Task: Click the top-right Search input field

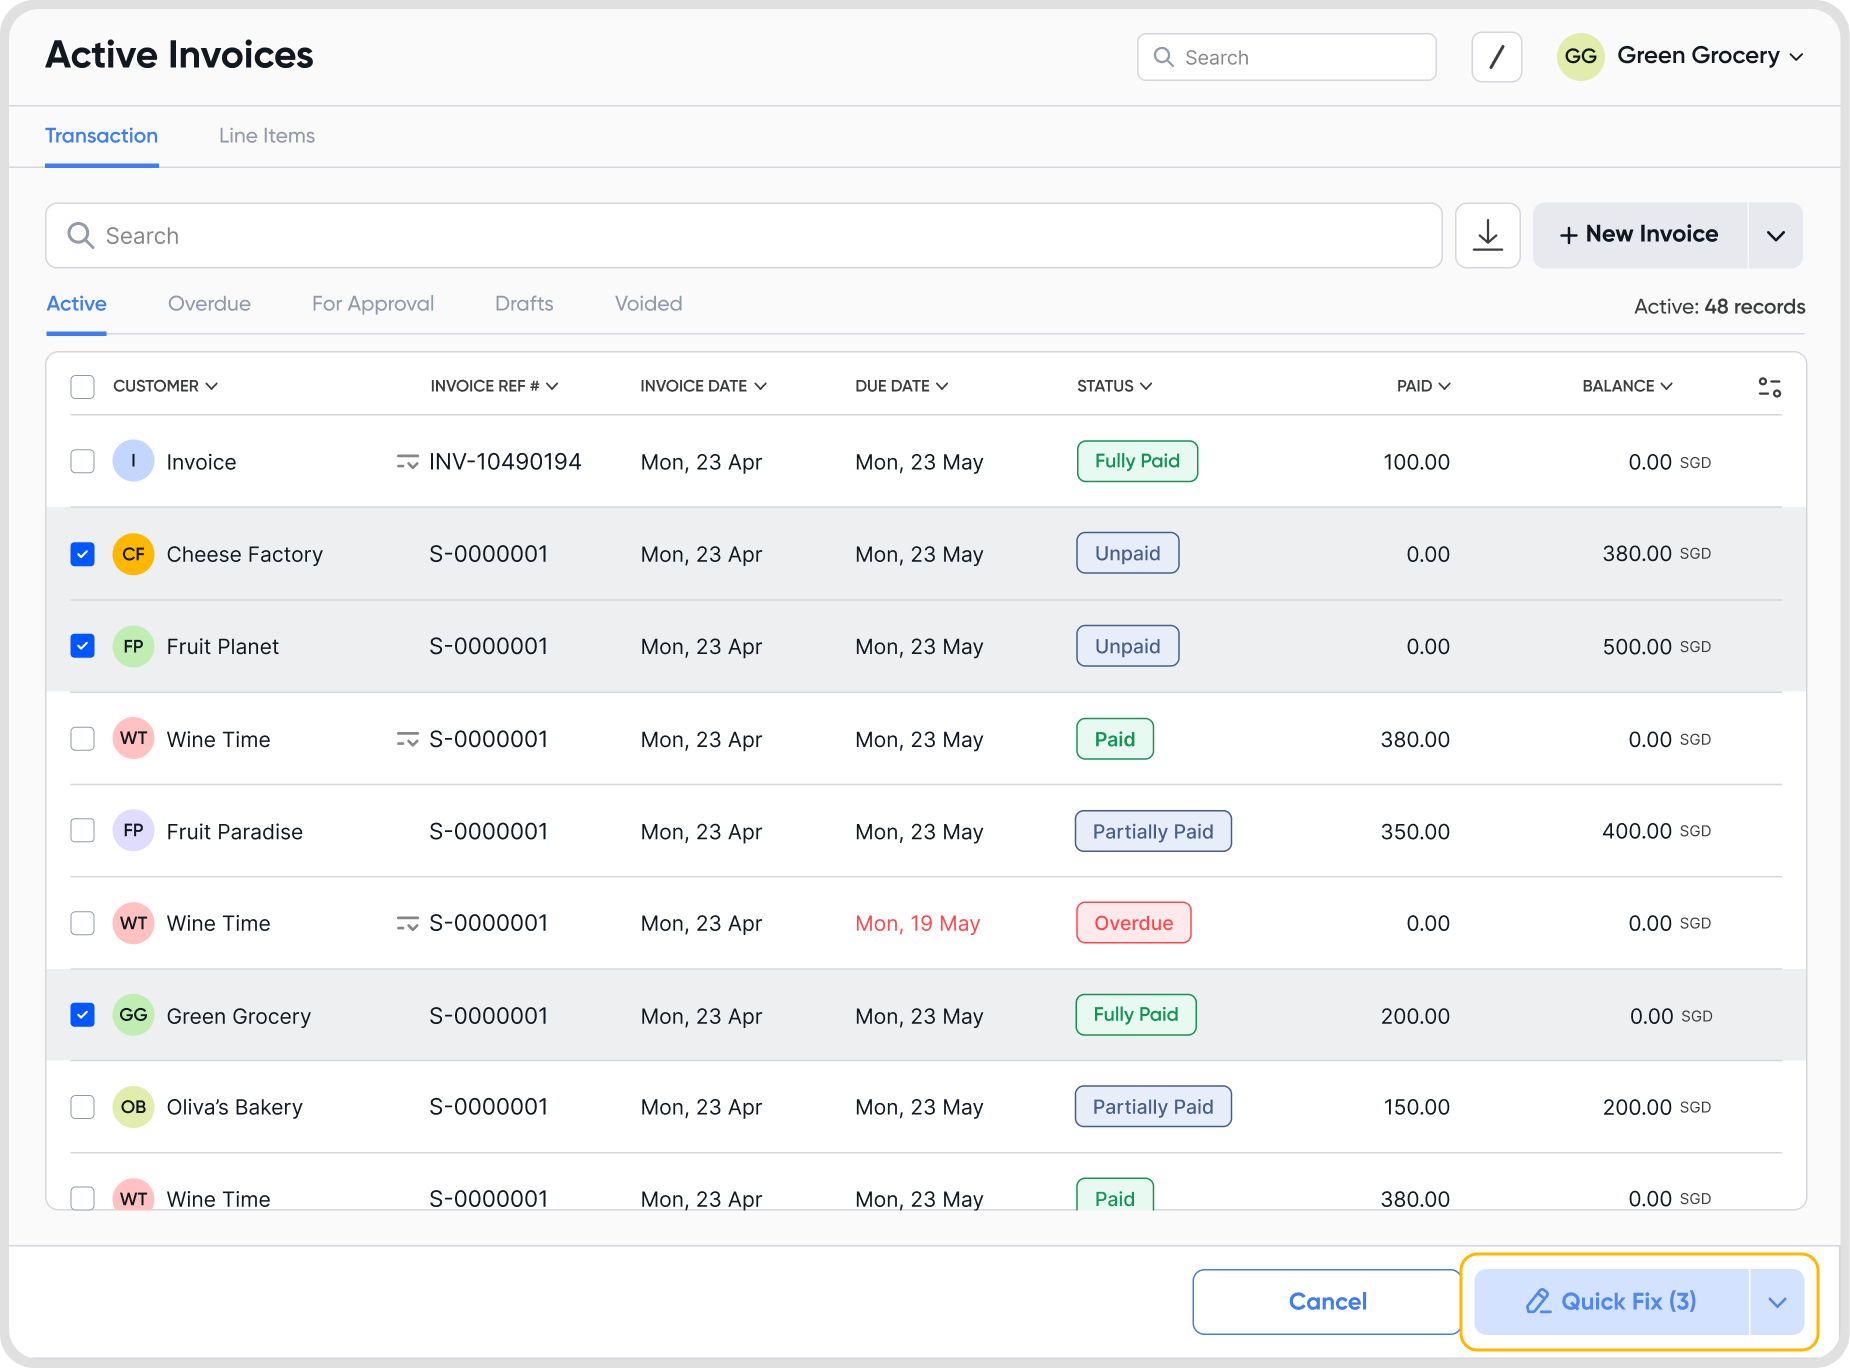Action: click(x=1287, y=57)
